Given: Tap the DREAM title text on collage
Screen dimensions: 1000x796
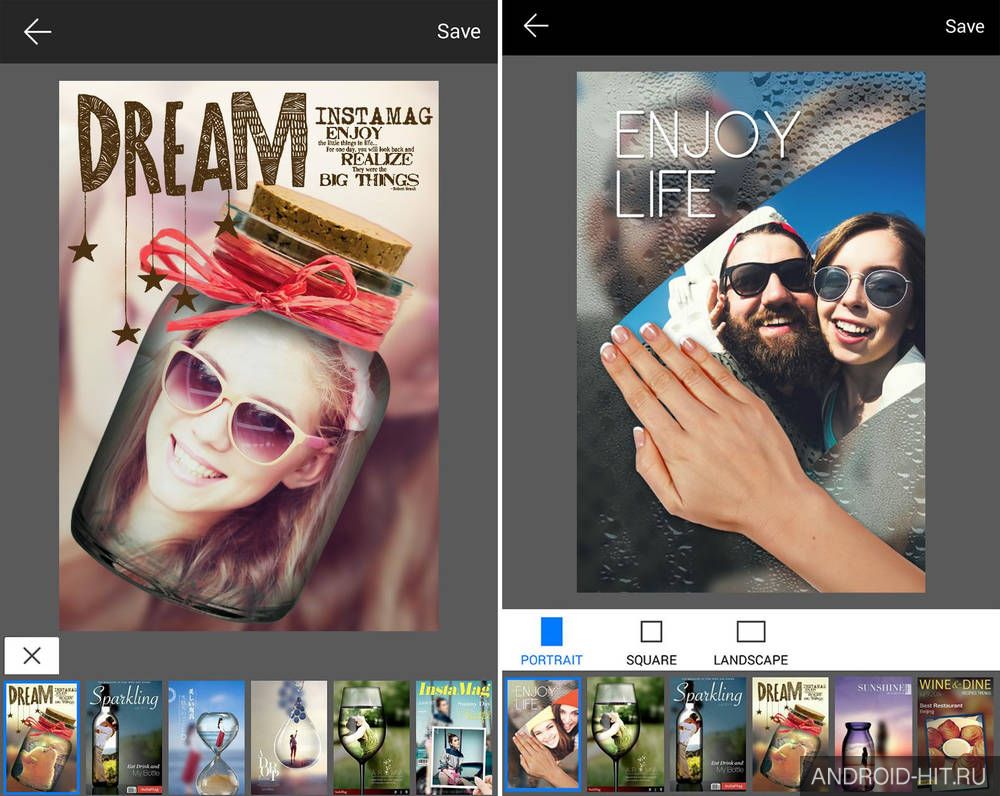Looking at the screenshot, I should pos(191,143).
